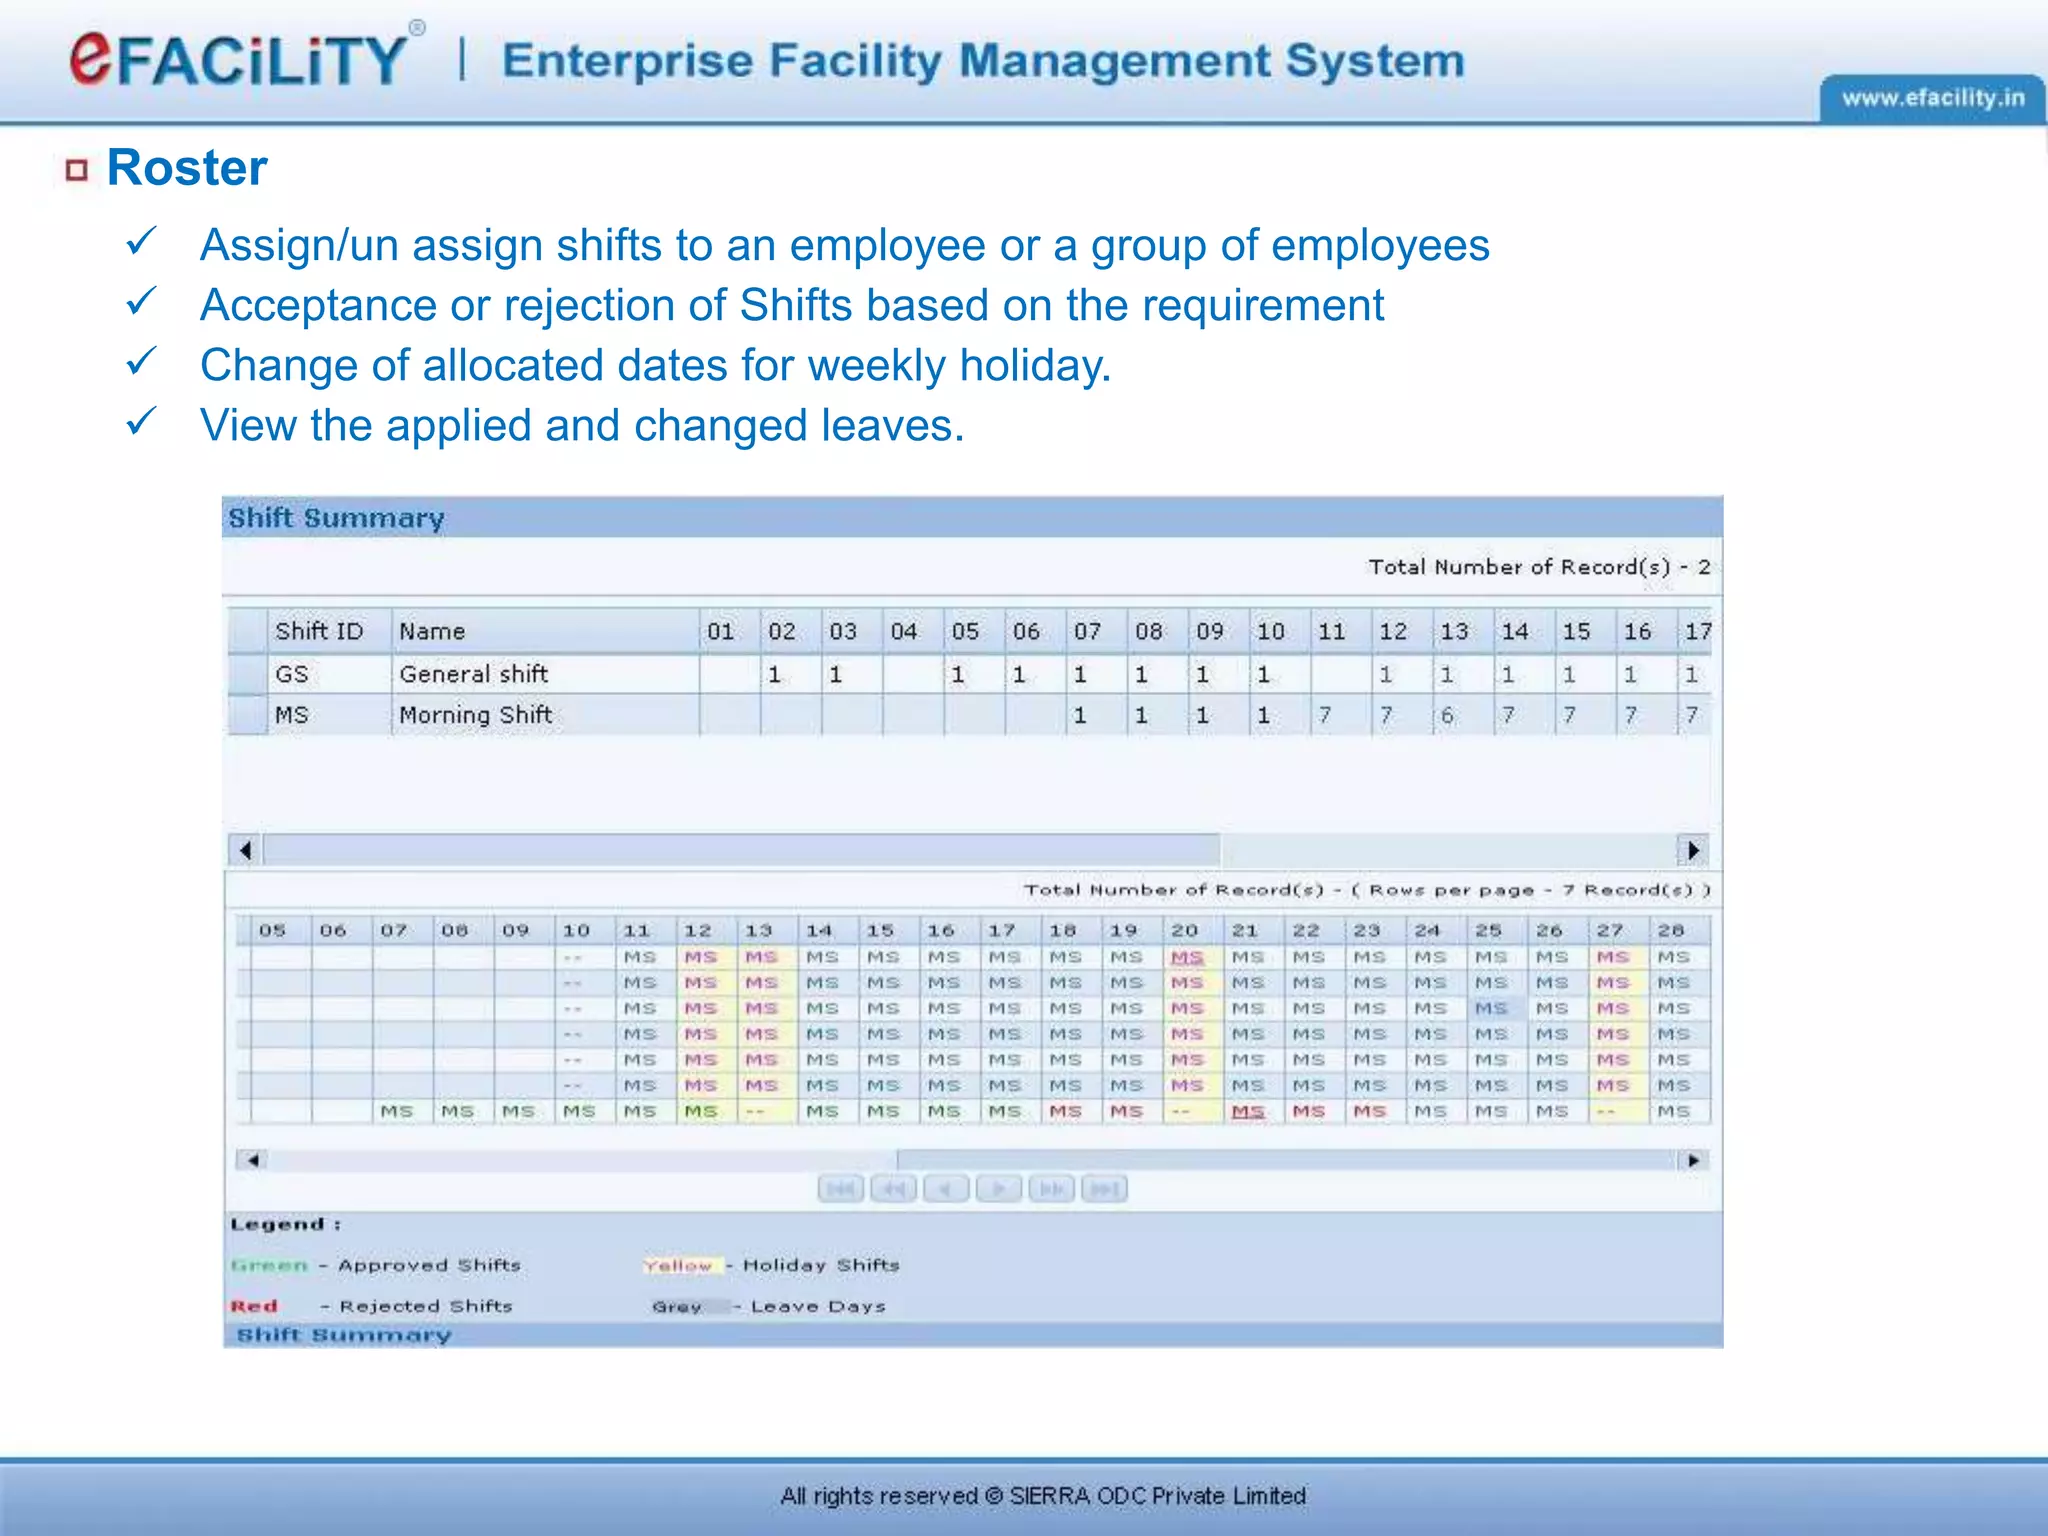This screenshot has width=2048, height=1536.
Task: Click the fast-rewind pagination button
Action: pos(893,1189)
